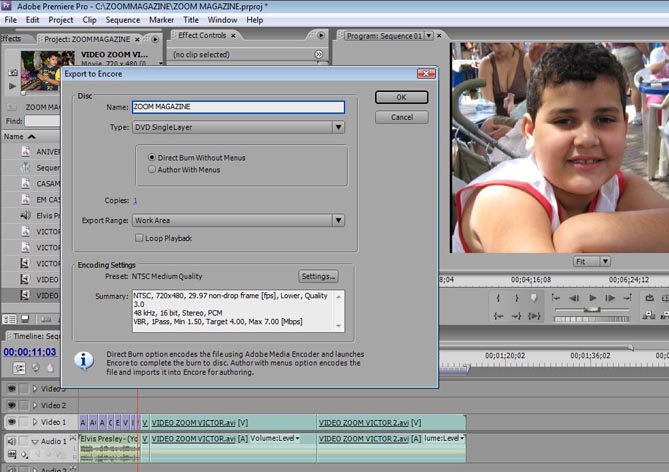Click the Go to In Point icon
669x472 pixels.
point(497,314)
